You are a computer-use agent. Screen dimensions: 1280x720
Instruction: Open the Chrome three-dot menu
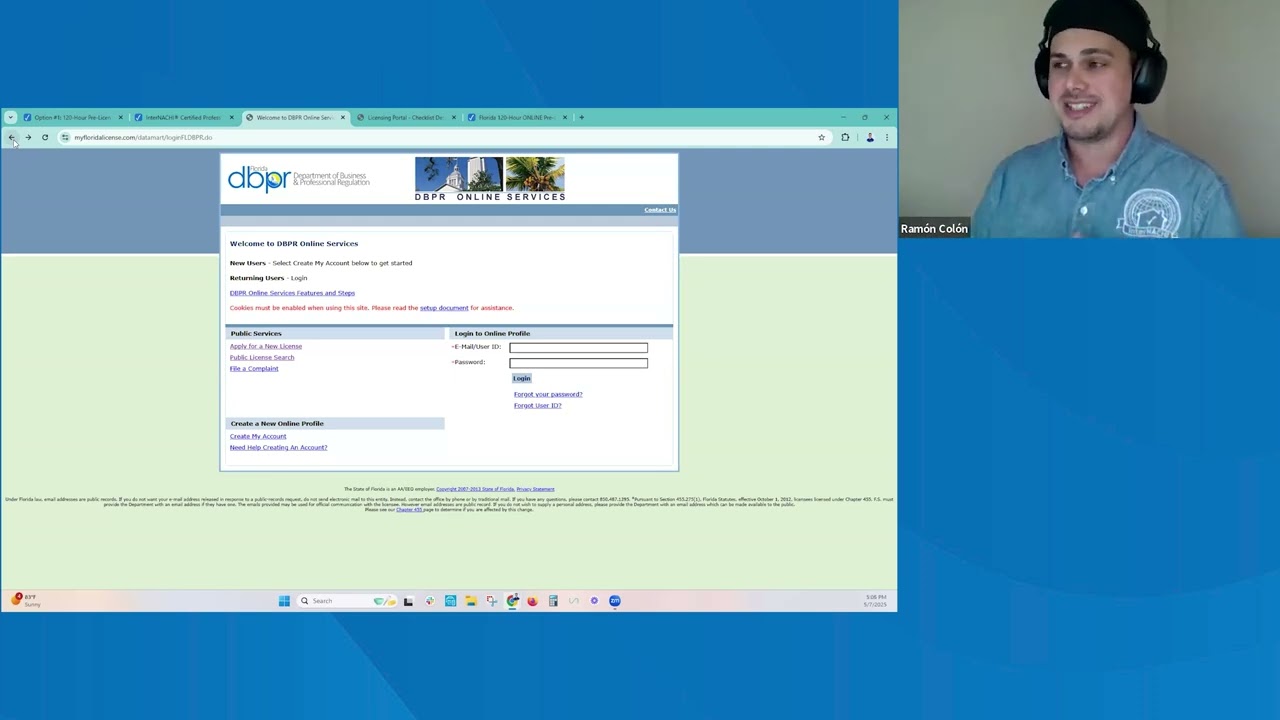click(x=886, y=137)
